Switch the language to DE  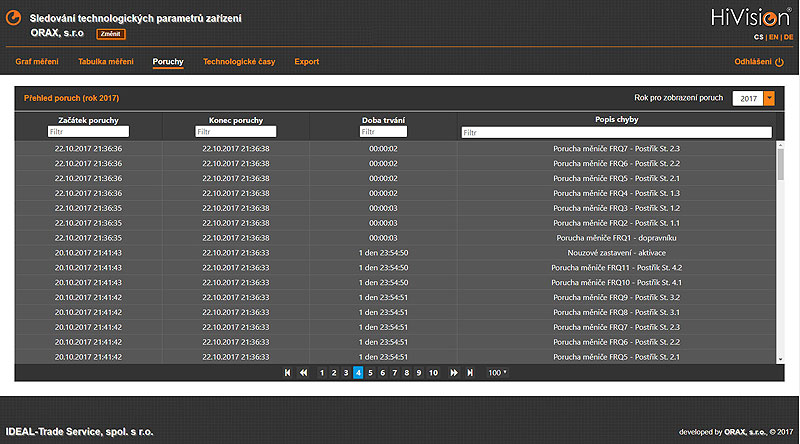point(788,37)
